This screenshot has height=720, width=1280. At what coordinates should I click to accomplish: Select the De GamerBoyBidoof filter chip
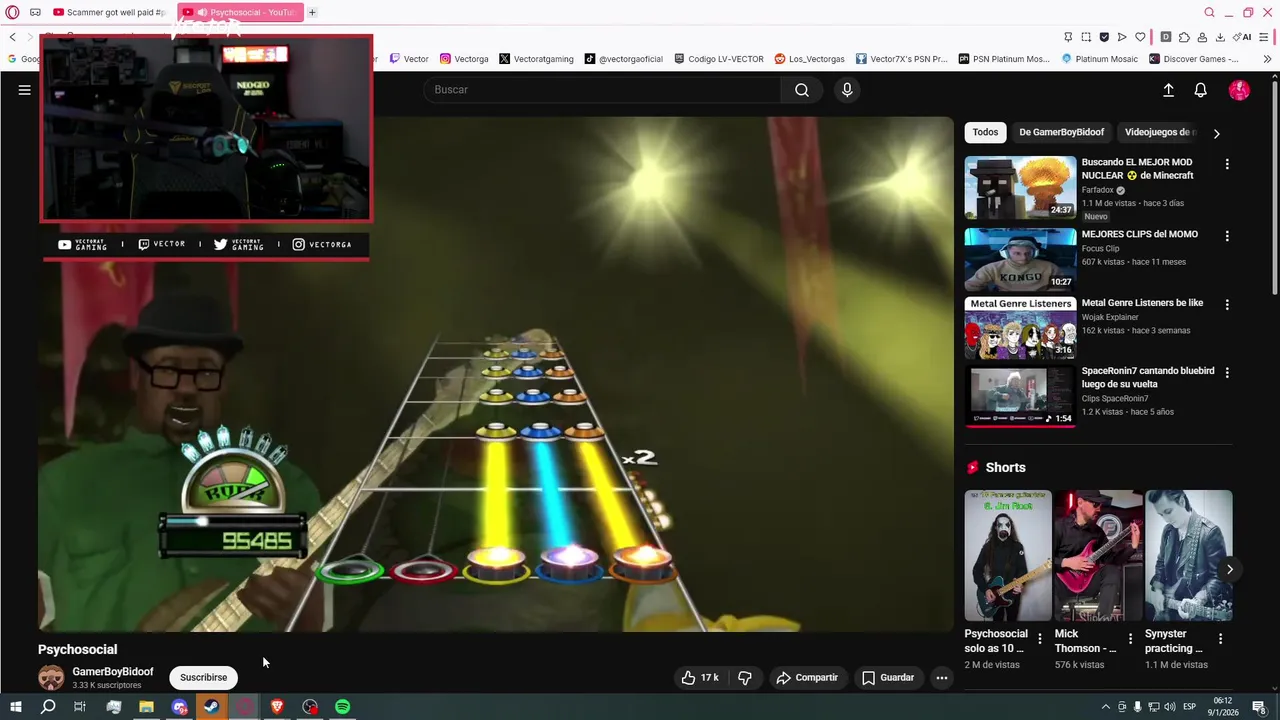1061,132
